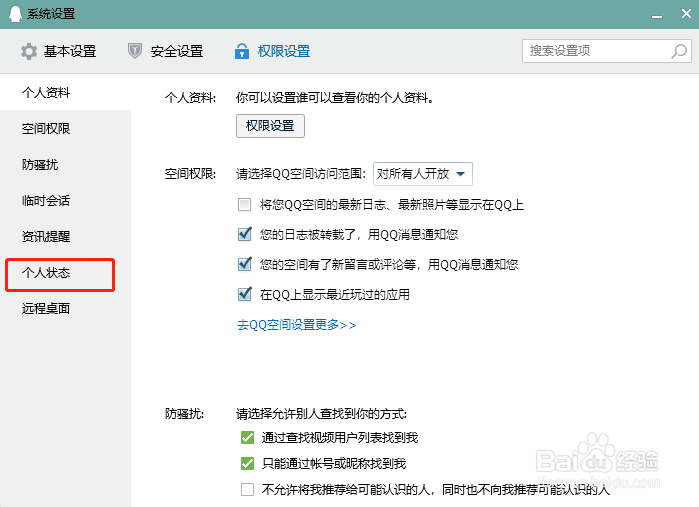Open the 去QQ空间设置更多>> link
The width and height of the screenshot is (699, 507).
[x=296, y=325]
